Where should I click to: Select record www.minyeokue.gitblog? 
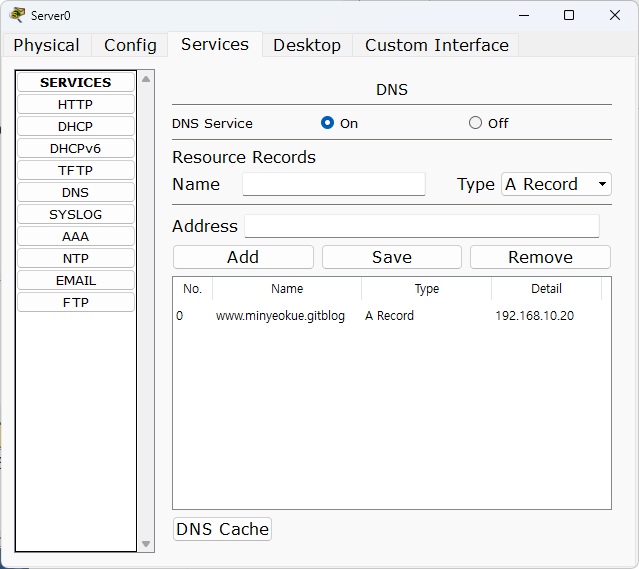coord(280,315)
